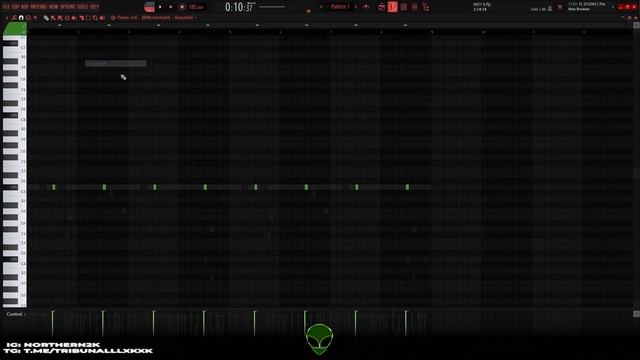Click the green keyboard corner above the piano keys
The image size is (640, 360).
coord(15,29)
